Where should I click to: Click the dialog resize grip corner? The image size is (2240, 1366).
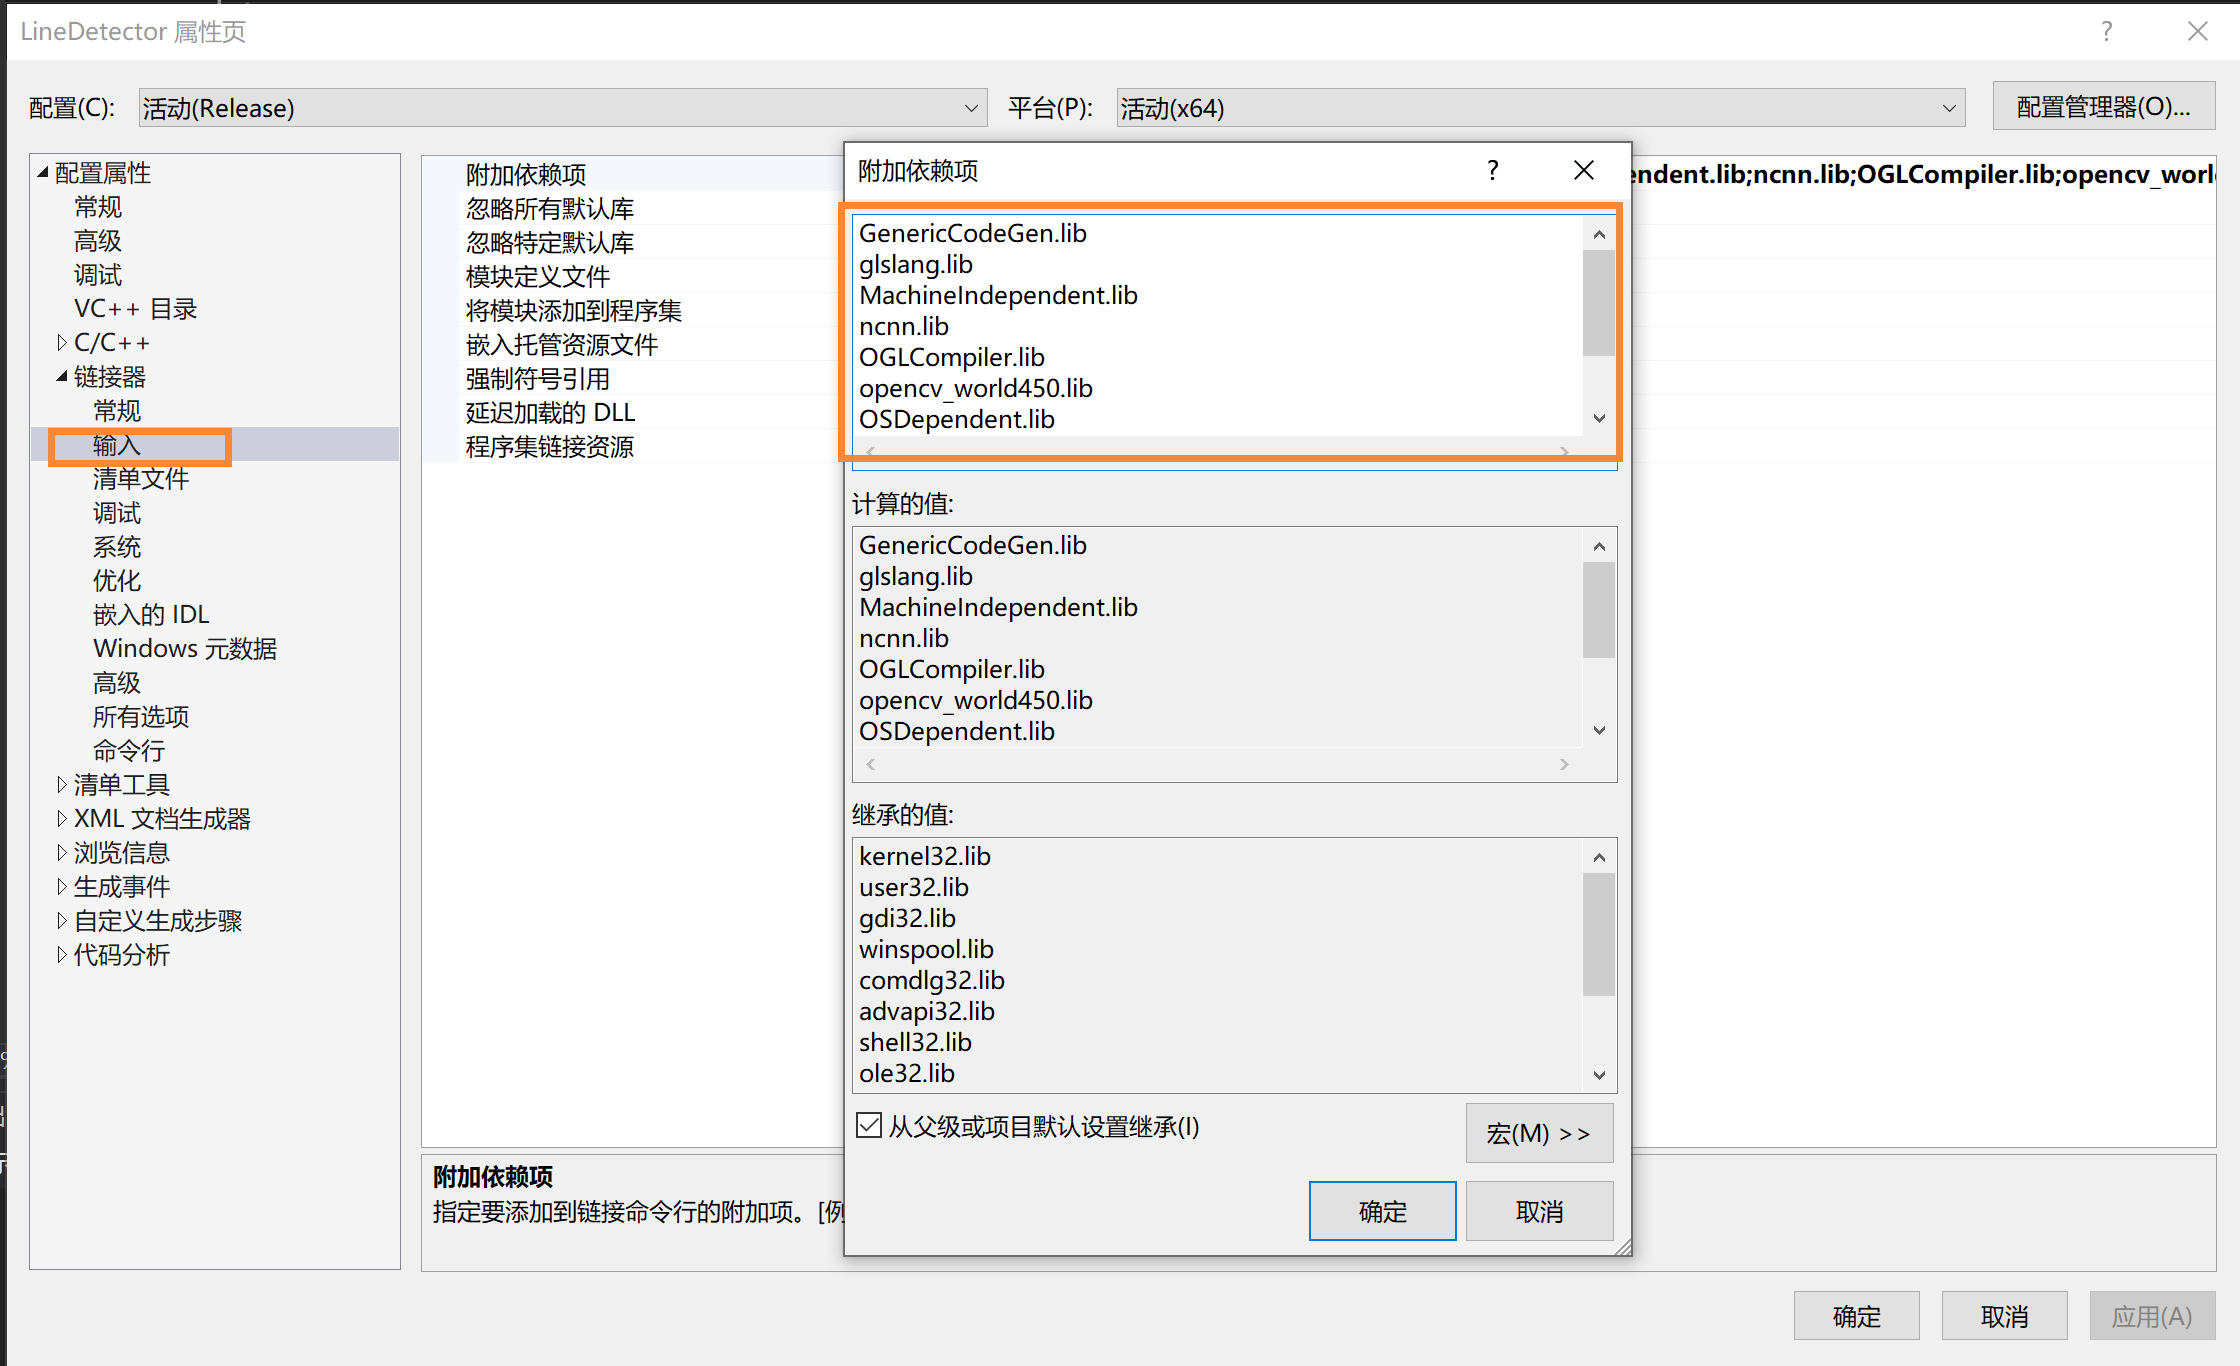[1623, 1247]
